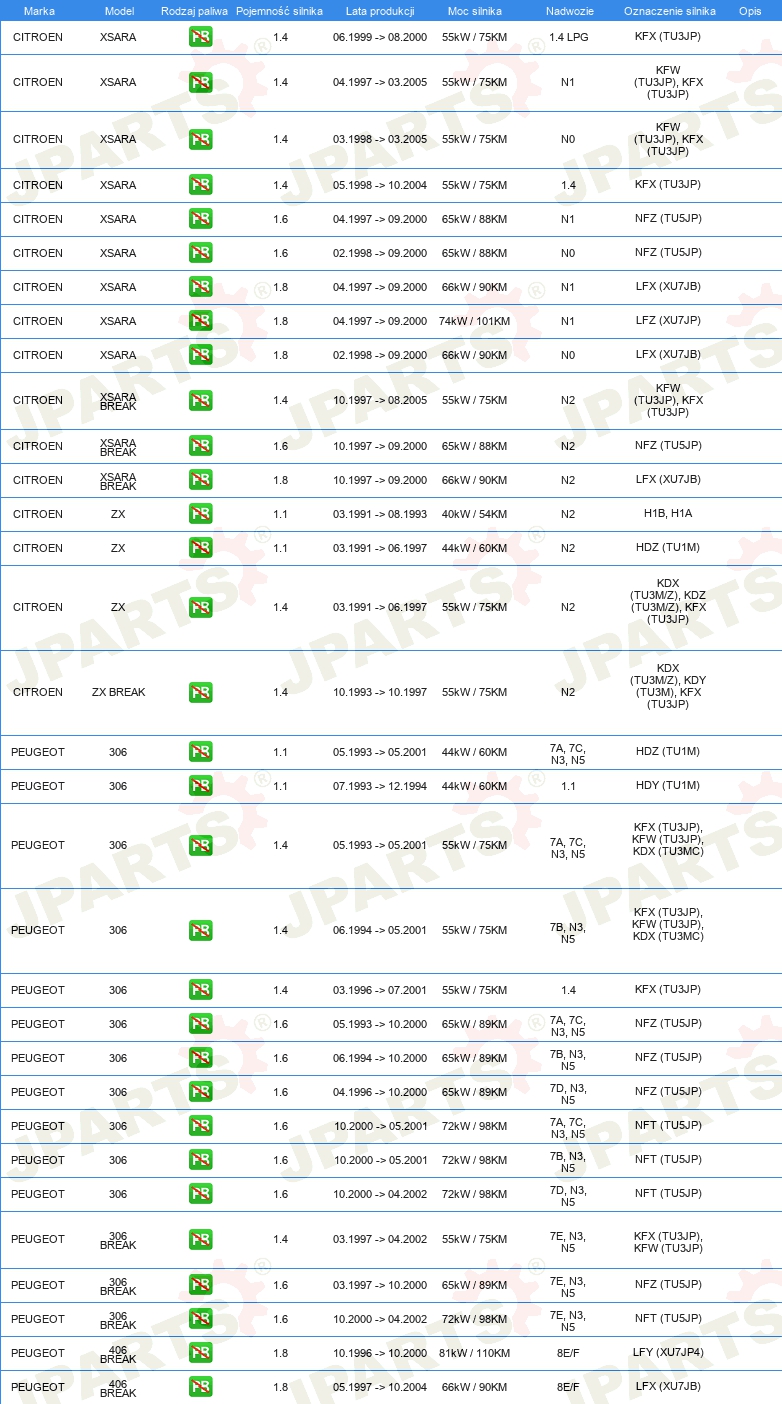
Task: Click the fuel icon in the 306 03.1996 -> 07.2001 row
Action: coord(201,990)
